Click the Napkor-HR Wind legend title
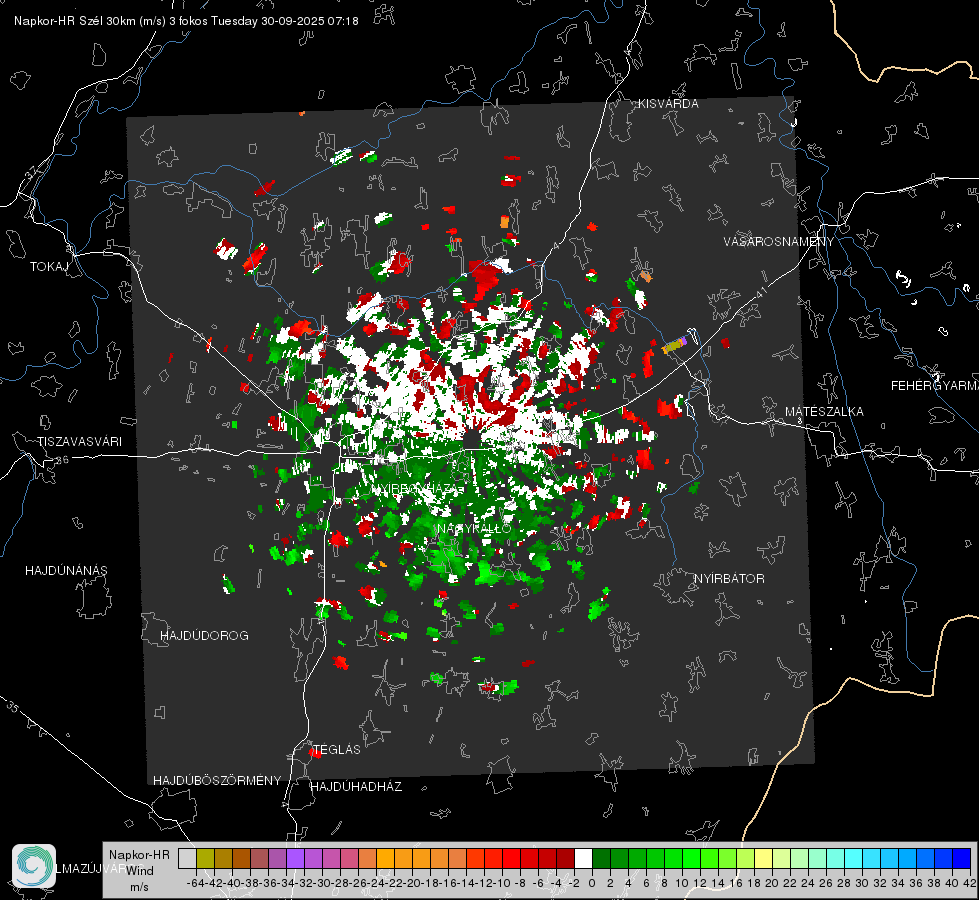The height and width of the screenshot is (900, 979). [x=139, y=871]
